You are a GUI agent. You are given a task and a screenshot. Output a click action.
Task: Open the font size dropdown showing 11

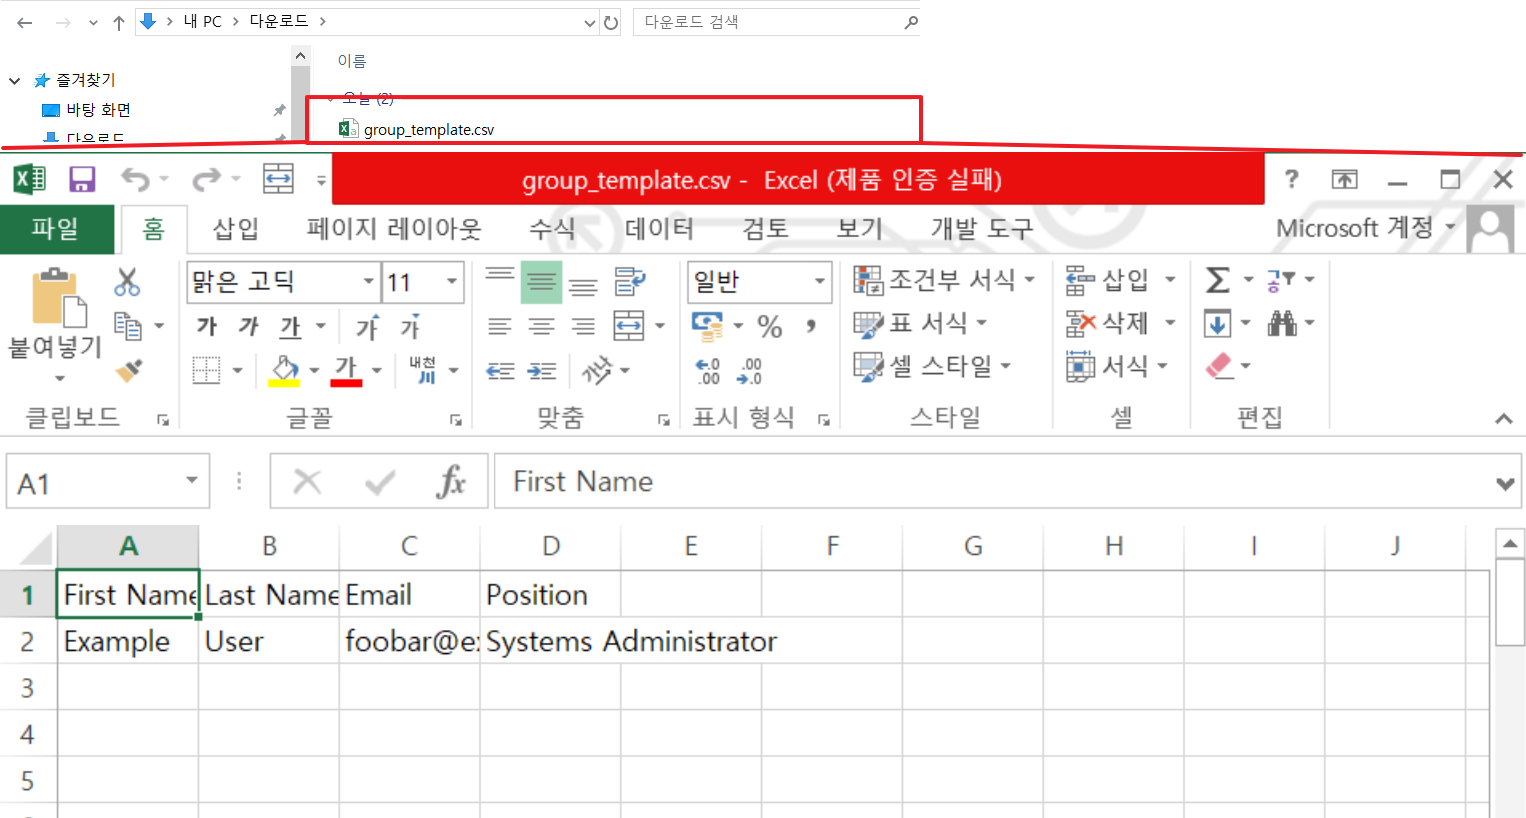(452, 282)
